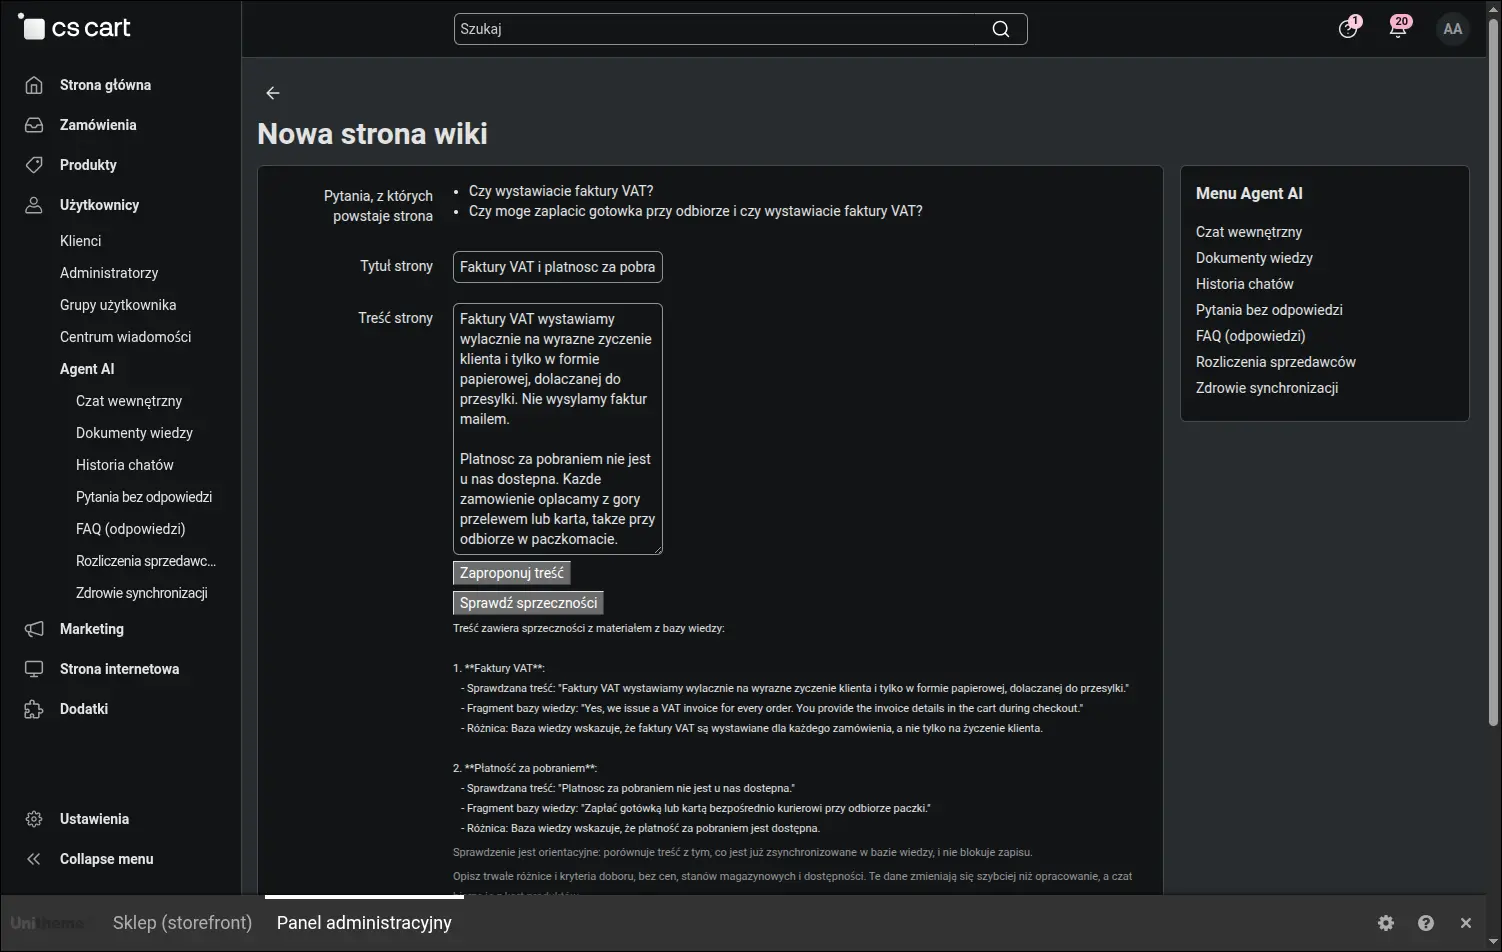
Task: Open Historia chatów in left sidebar
Action: point(125,465)
